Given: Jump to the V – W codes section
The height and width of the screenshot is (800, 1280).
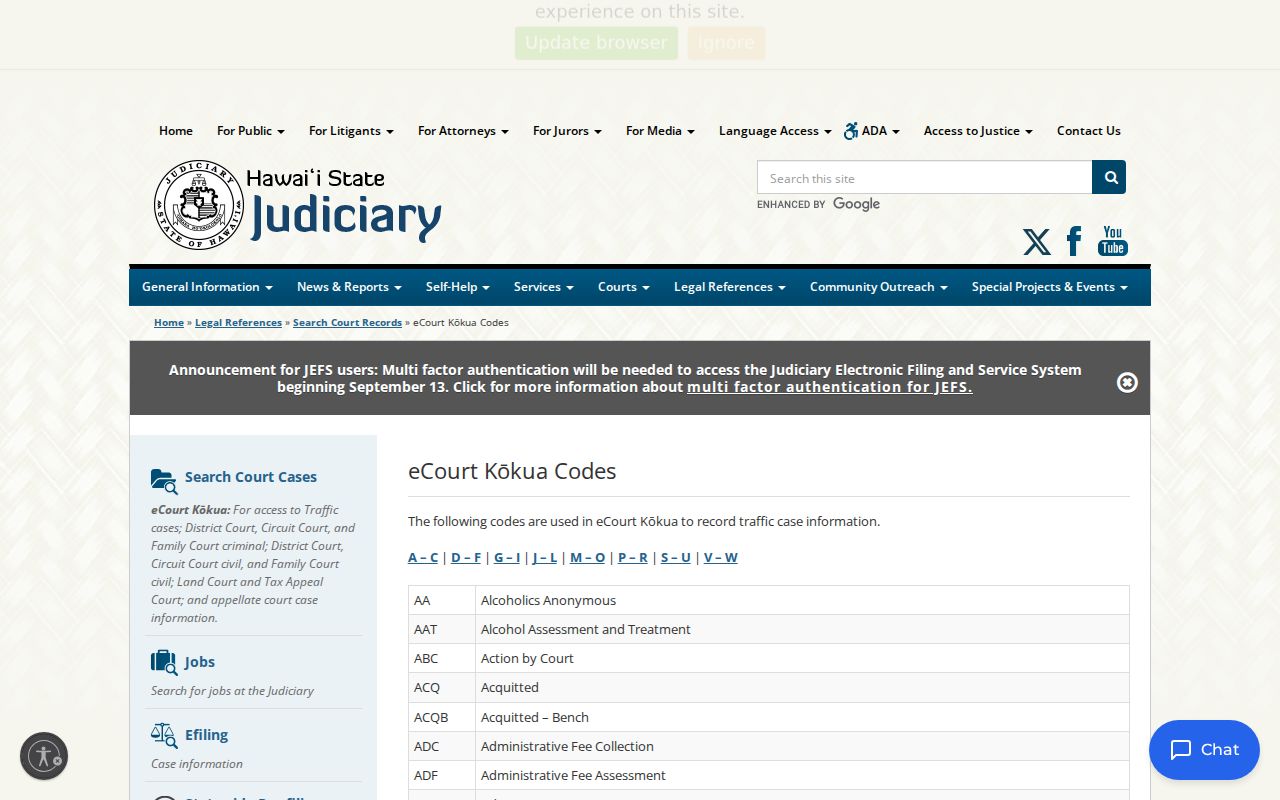Looking at the screenshot, I should coord(720,558).
